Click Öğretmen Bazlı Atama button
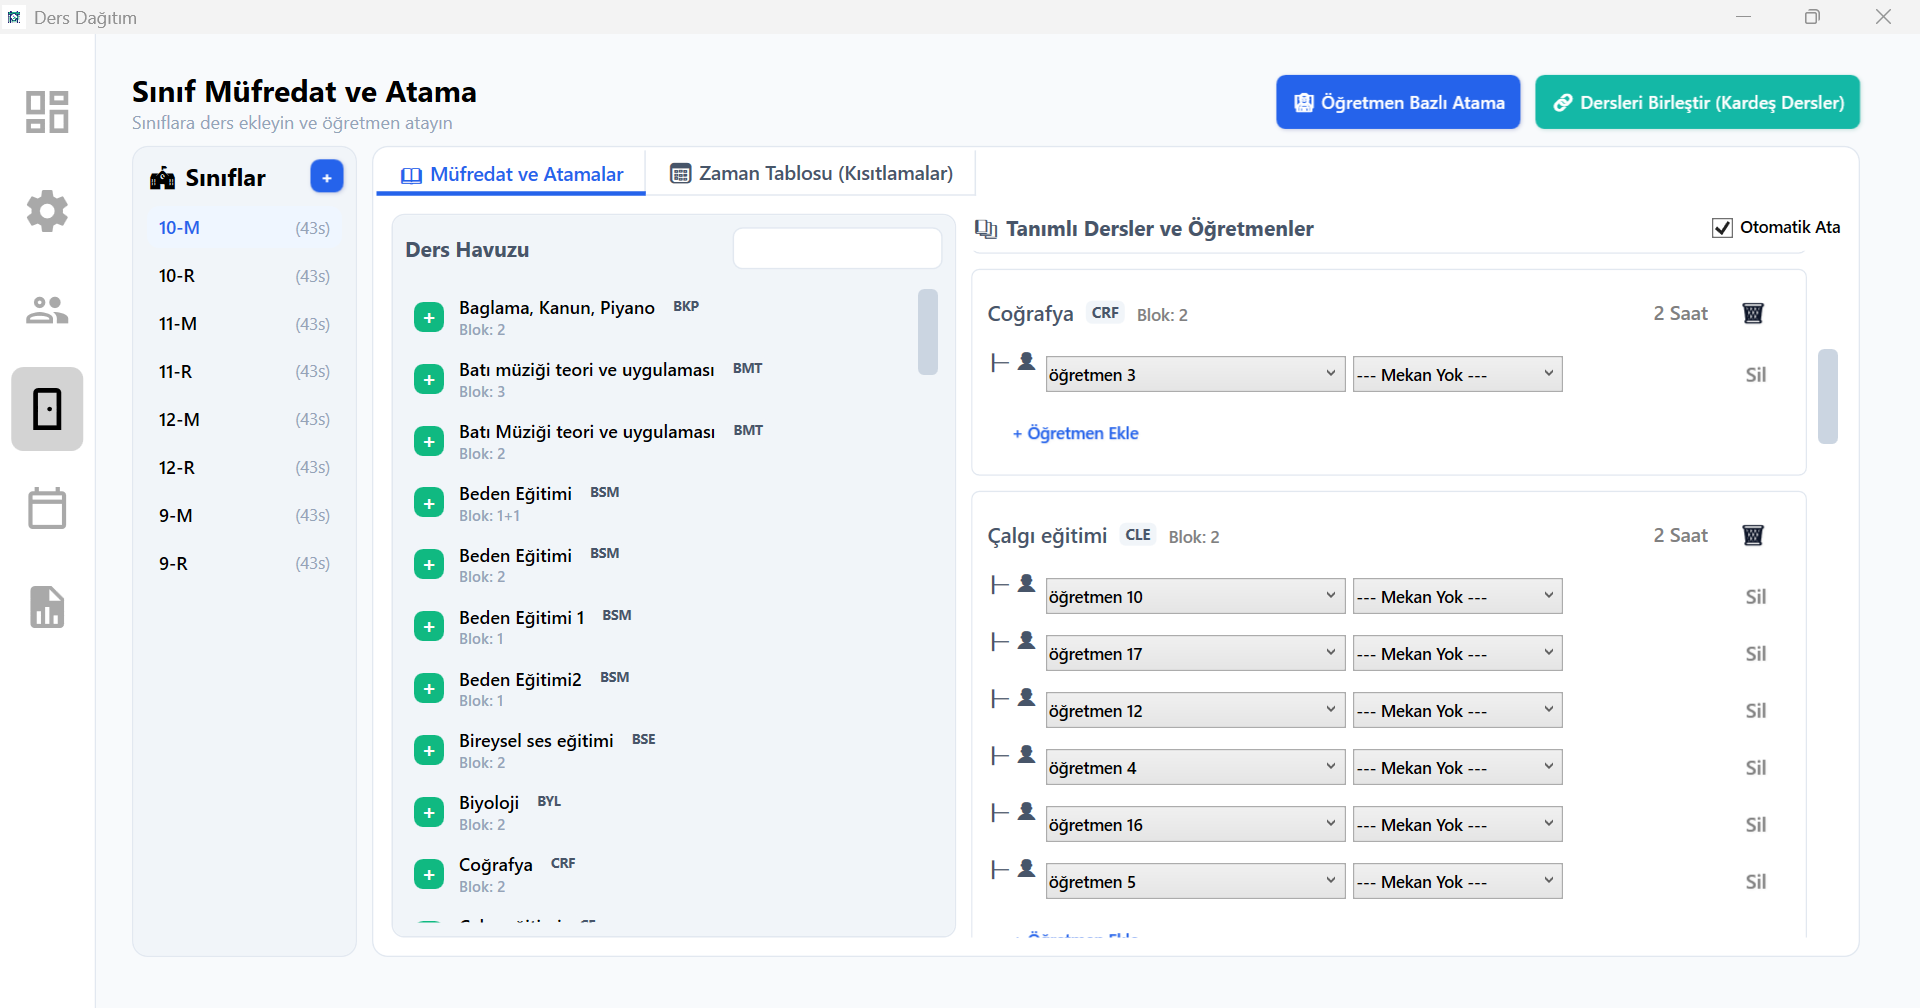This screenshot has width=1920, height=1008. pyautogui.click(x=1397, y=102)
